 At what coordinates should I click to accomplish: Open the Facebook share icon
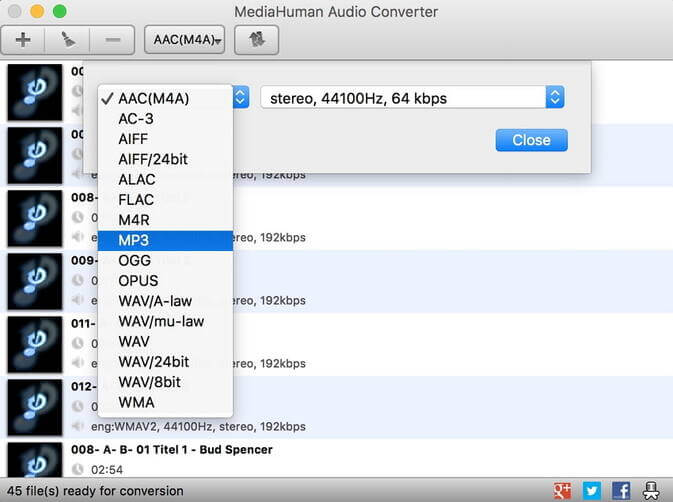tap(621, 490)
